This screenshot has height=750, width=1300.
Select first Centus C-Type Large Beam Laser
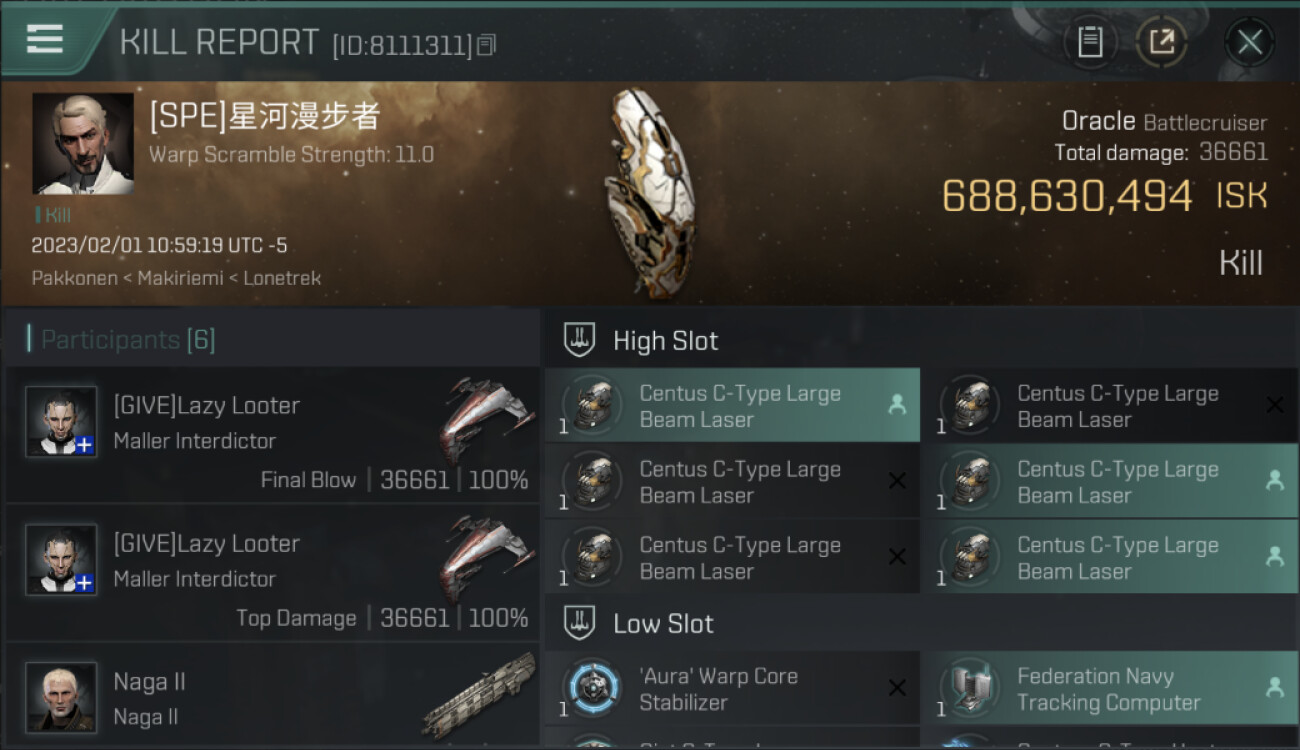[732, 406]
